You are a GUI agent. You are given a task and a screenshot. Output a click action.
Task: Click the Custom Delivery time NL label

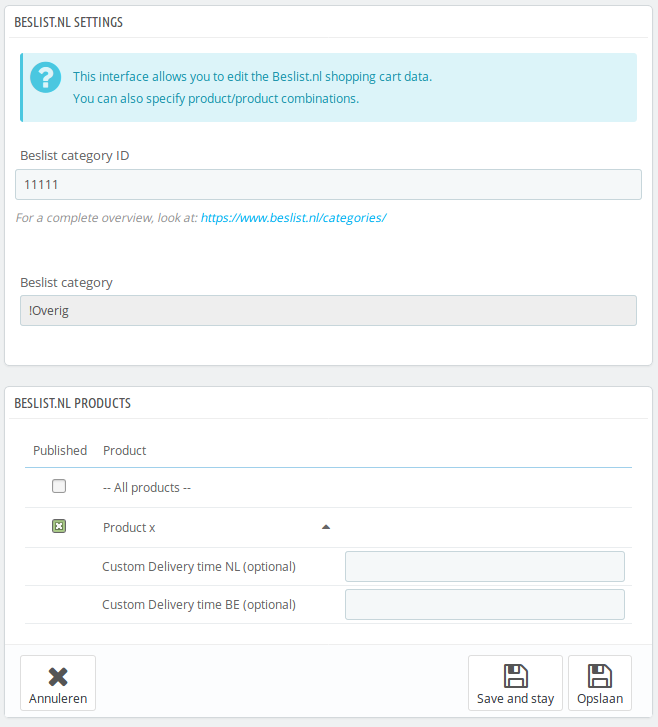(199, 567)
